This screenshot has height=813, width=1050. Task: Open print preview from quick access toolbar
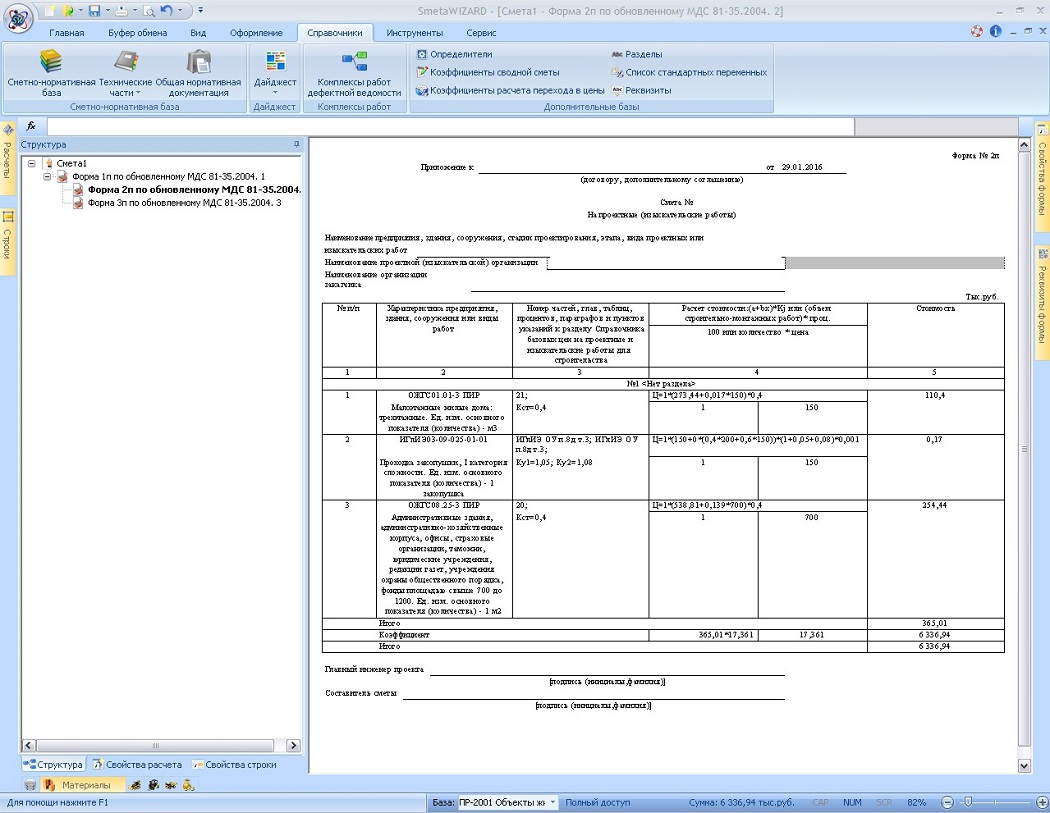click(x=149, y=11)
